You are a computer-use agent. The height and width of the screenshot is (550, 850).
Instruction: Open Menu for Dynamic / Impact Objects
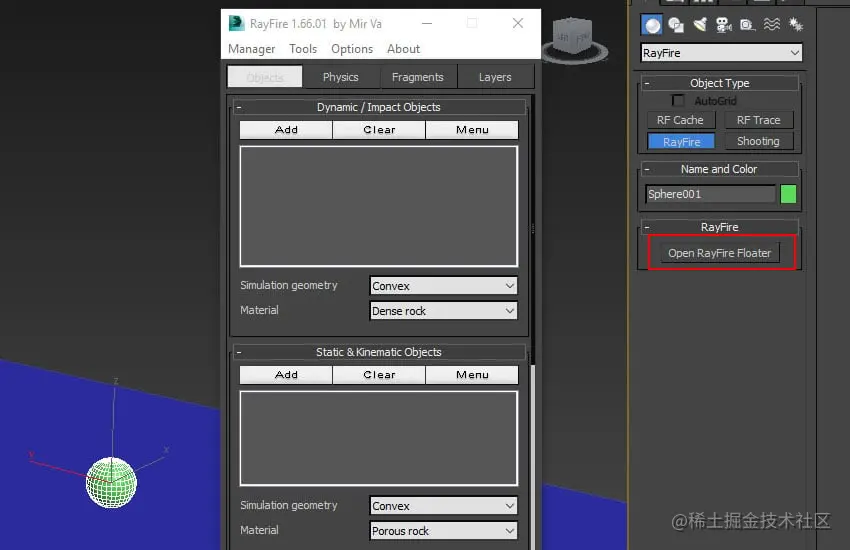coord(472,130)
